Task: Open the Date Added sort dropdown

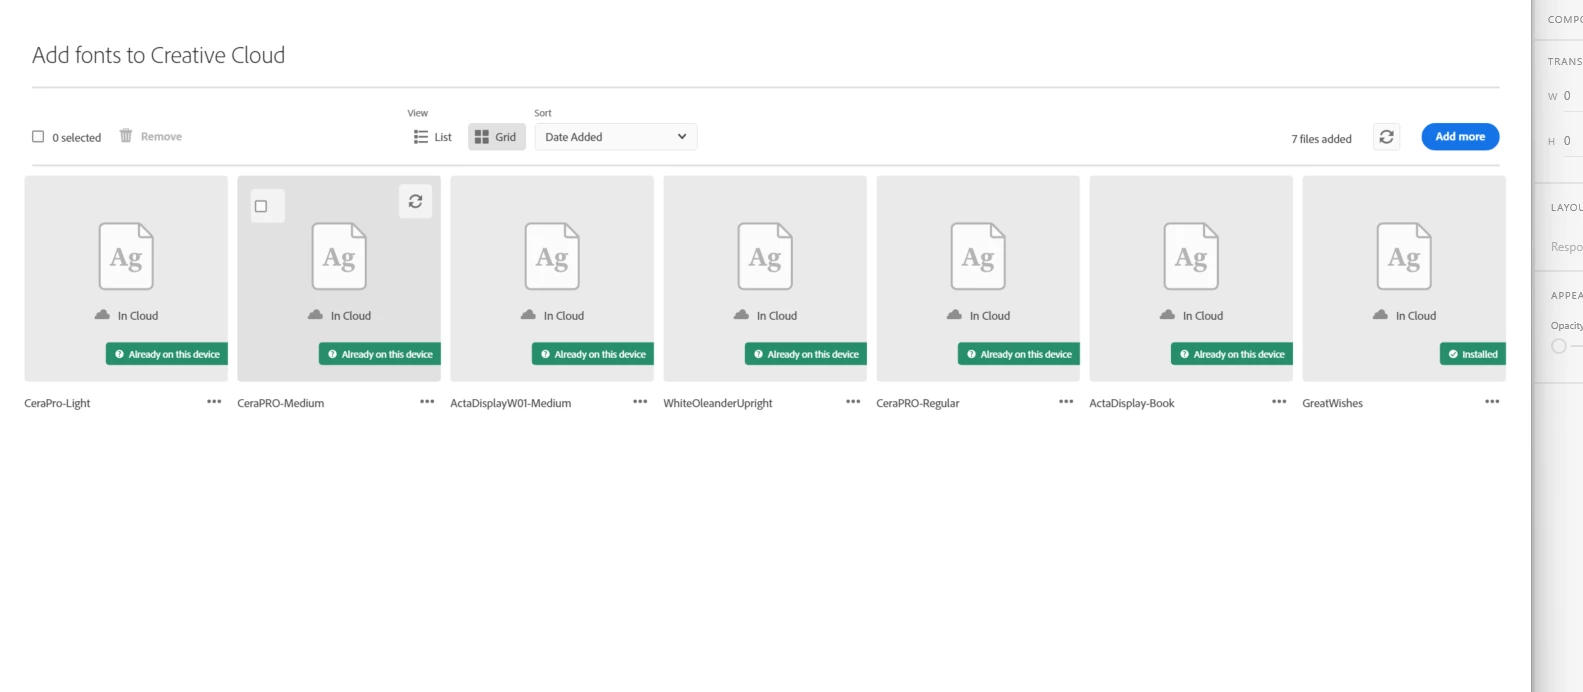Action: pyautogui.click(x=616, y=137)
